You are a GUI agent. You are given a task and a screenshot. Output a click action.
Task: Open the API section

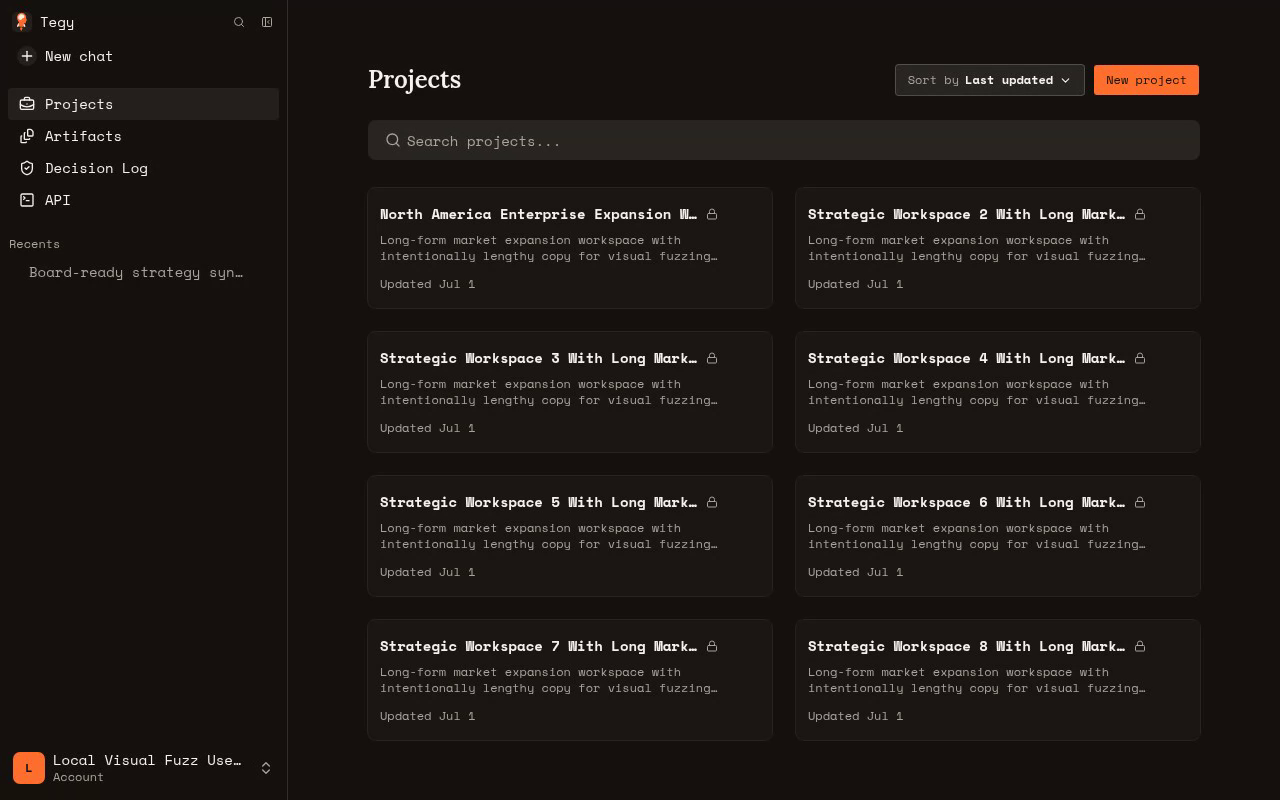pyautogui.click(x=143, y=200)
